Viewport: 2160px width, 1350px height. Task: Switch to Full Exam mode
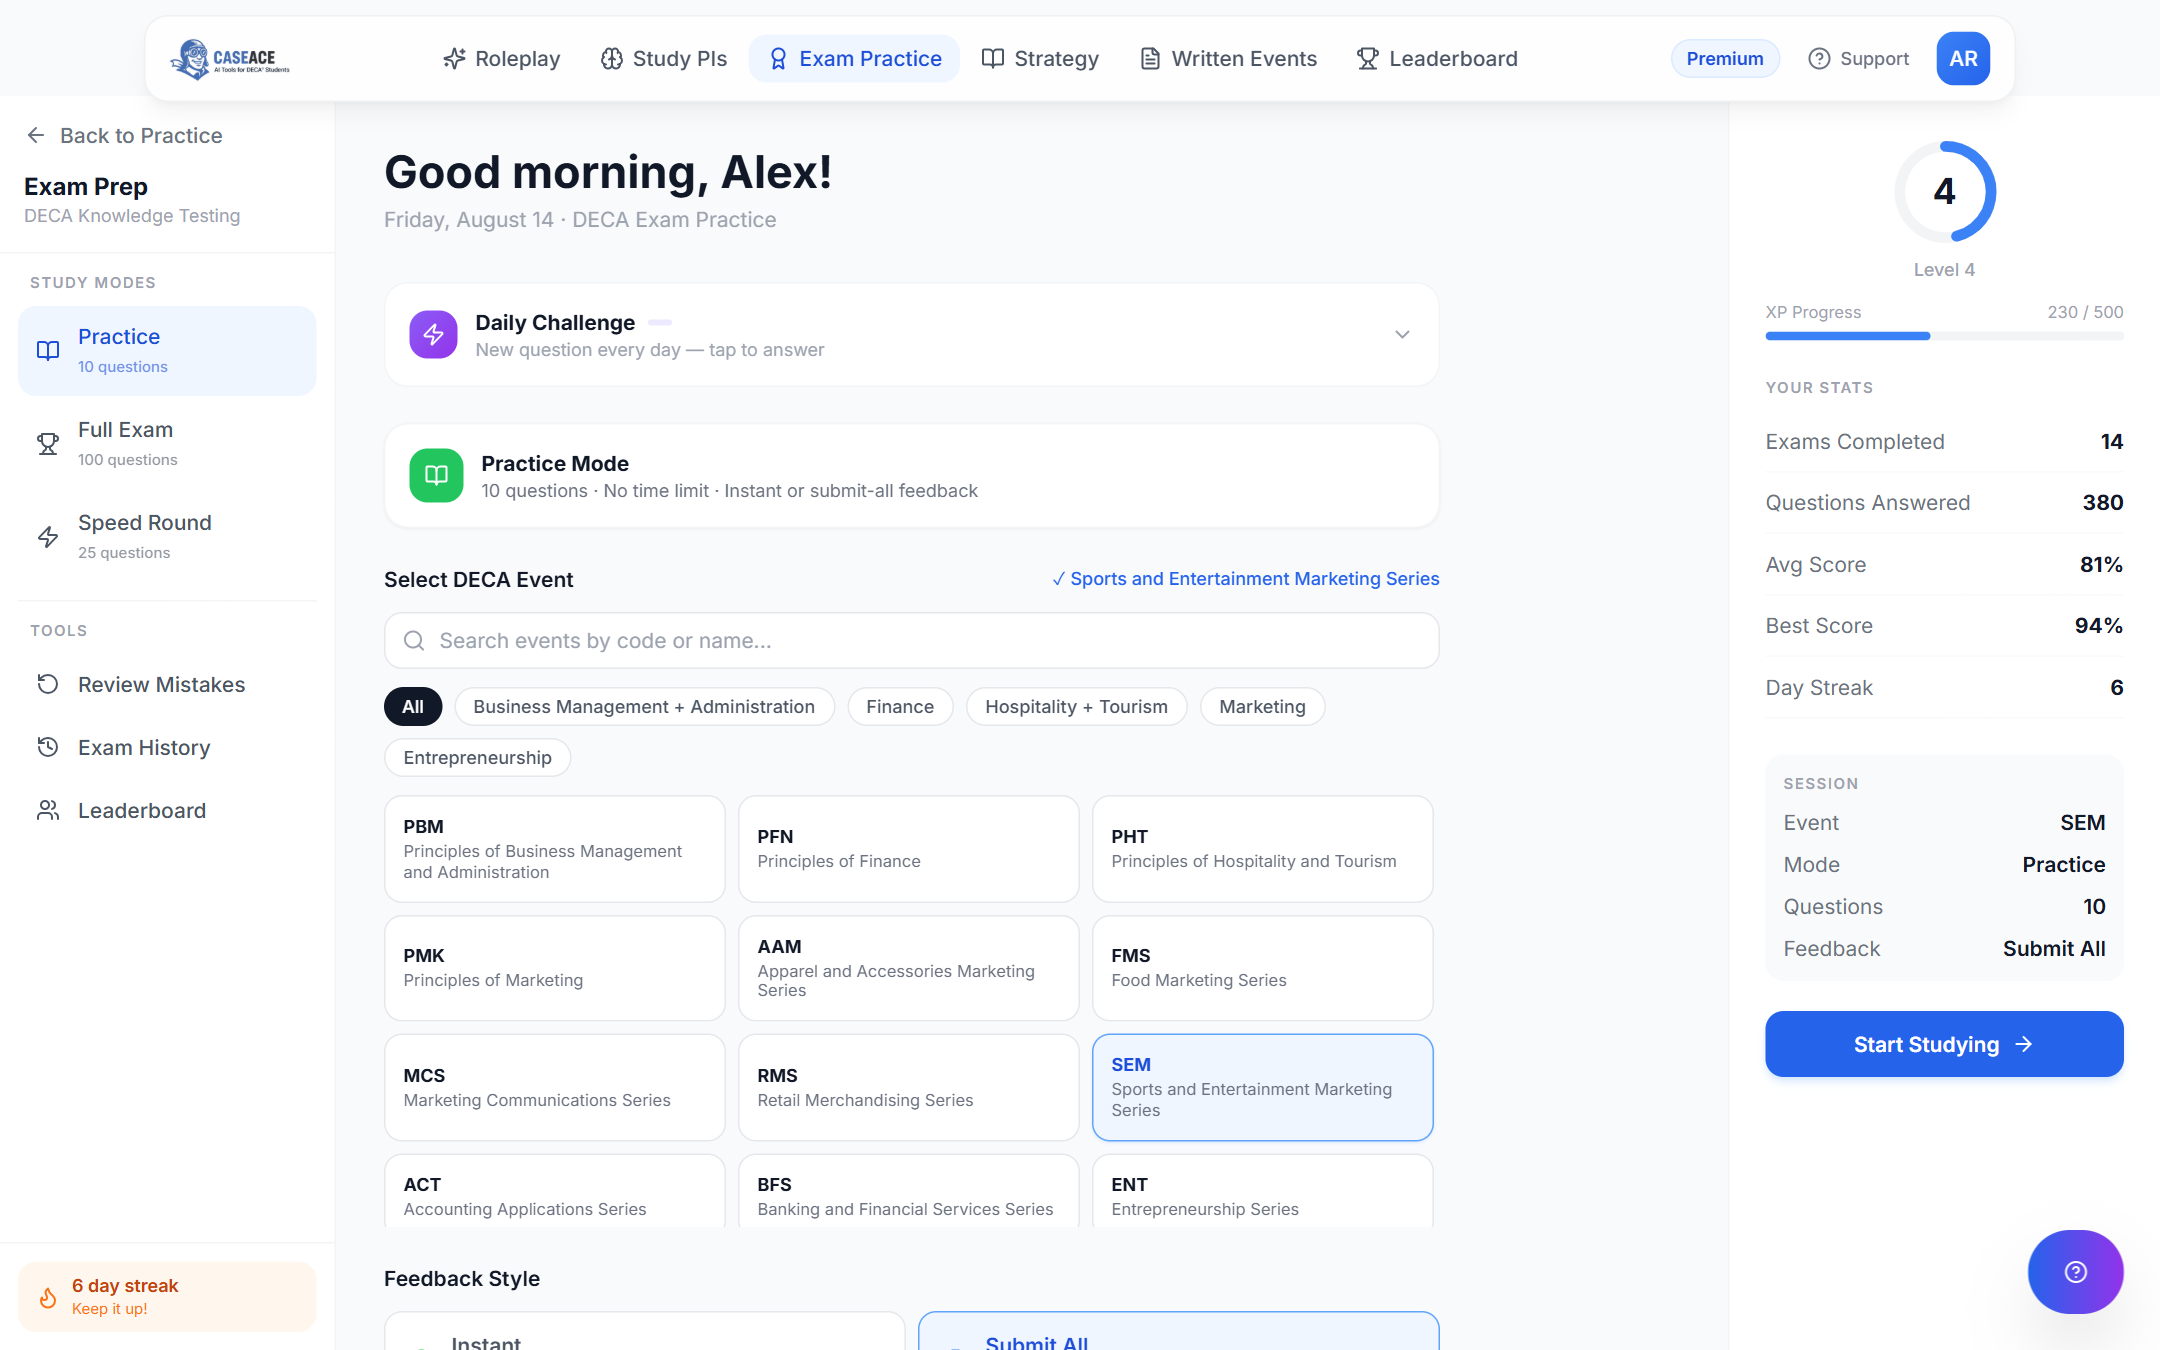tap(167, 444)
